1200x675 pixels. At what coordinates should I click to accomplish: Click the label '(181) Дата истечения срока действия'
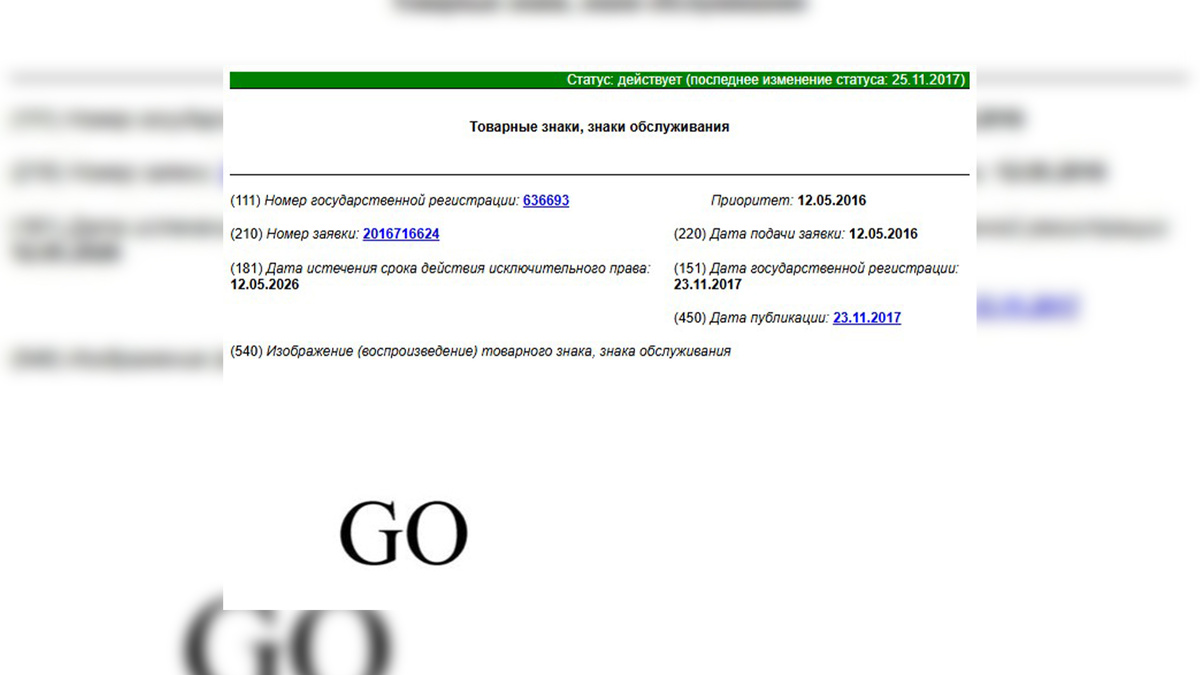(440, 268)
